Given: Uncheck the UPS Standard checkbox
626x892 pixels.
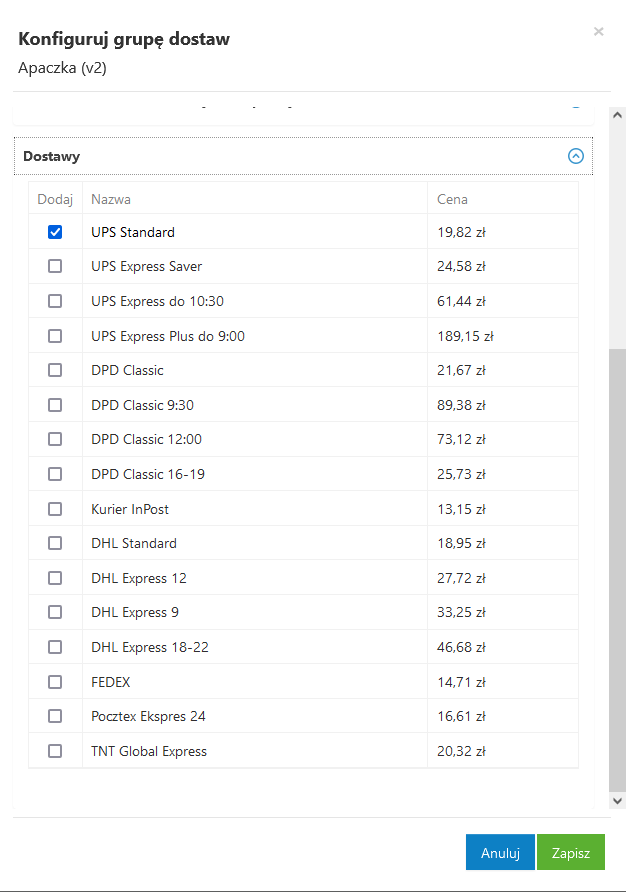Looking at the screenshot, I should coord(55,232).
